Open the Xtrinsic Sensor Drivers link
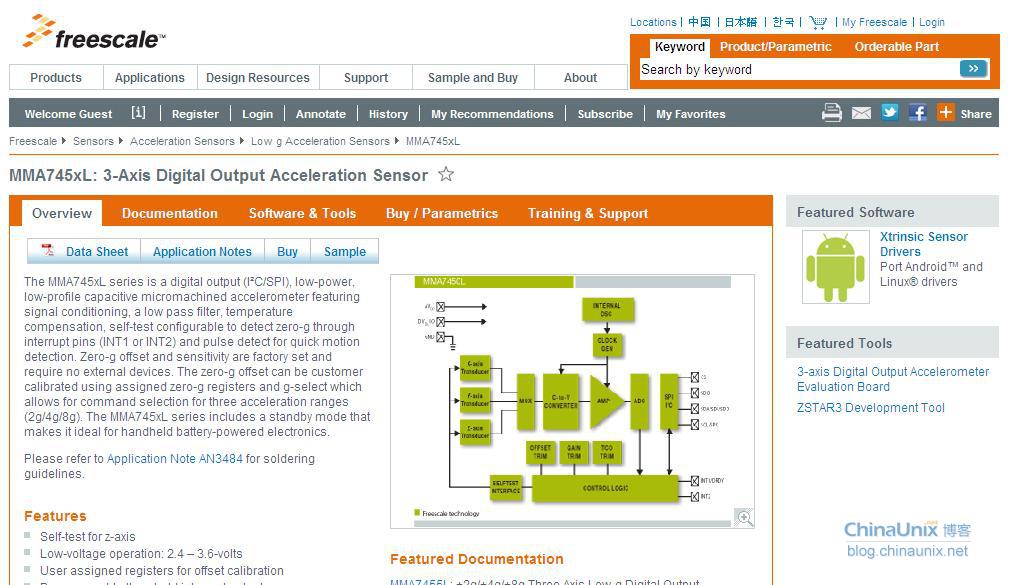Screen dimensions: 1018x585 tap(923, 244)
